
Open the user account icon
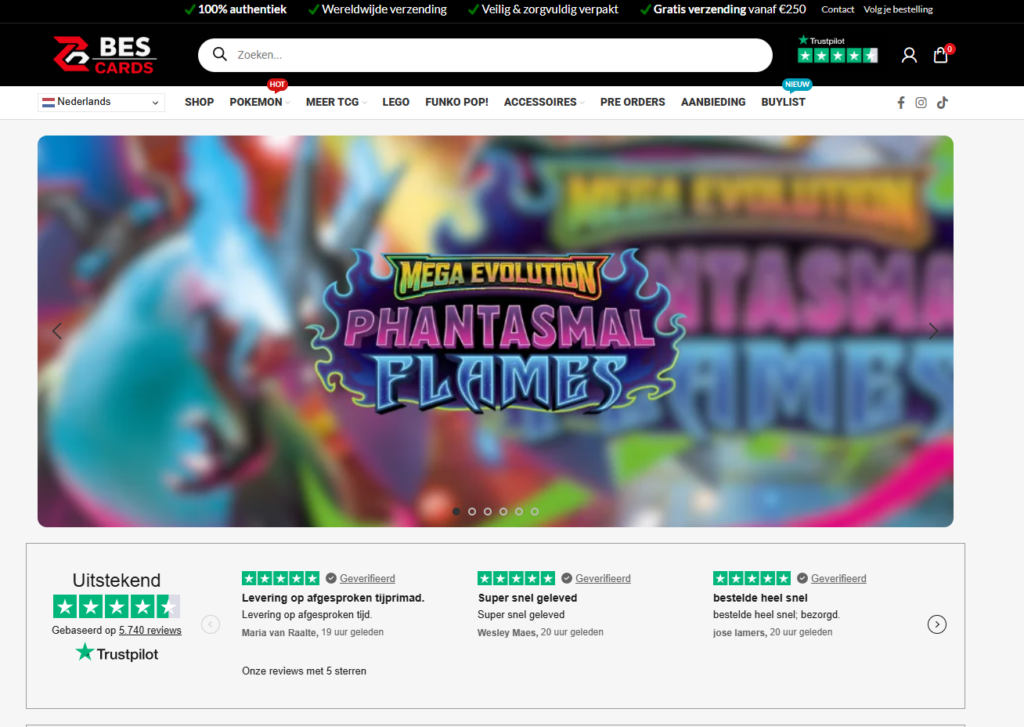coord(908,55)
